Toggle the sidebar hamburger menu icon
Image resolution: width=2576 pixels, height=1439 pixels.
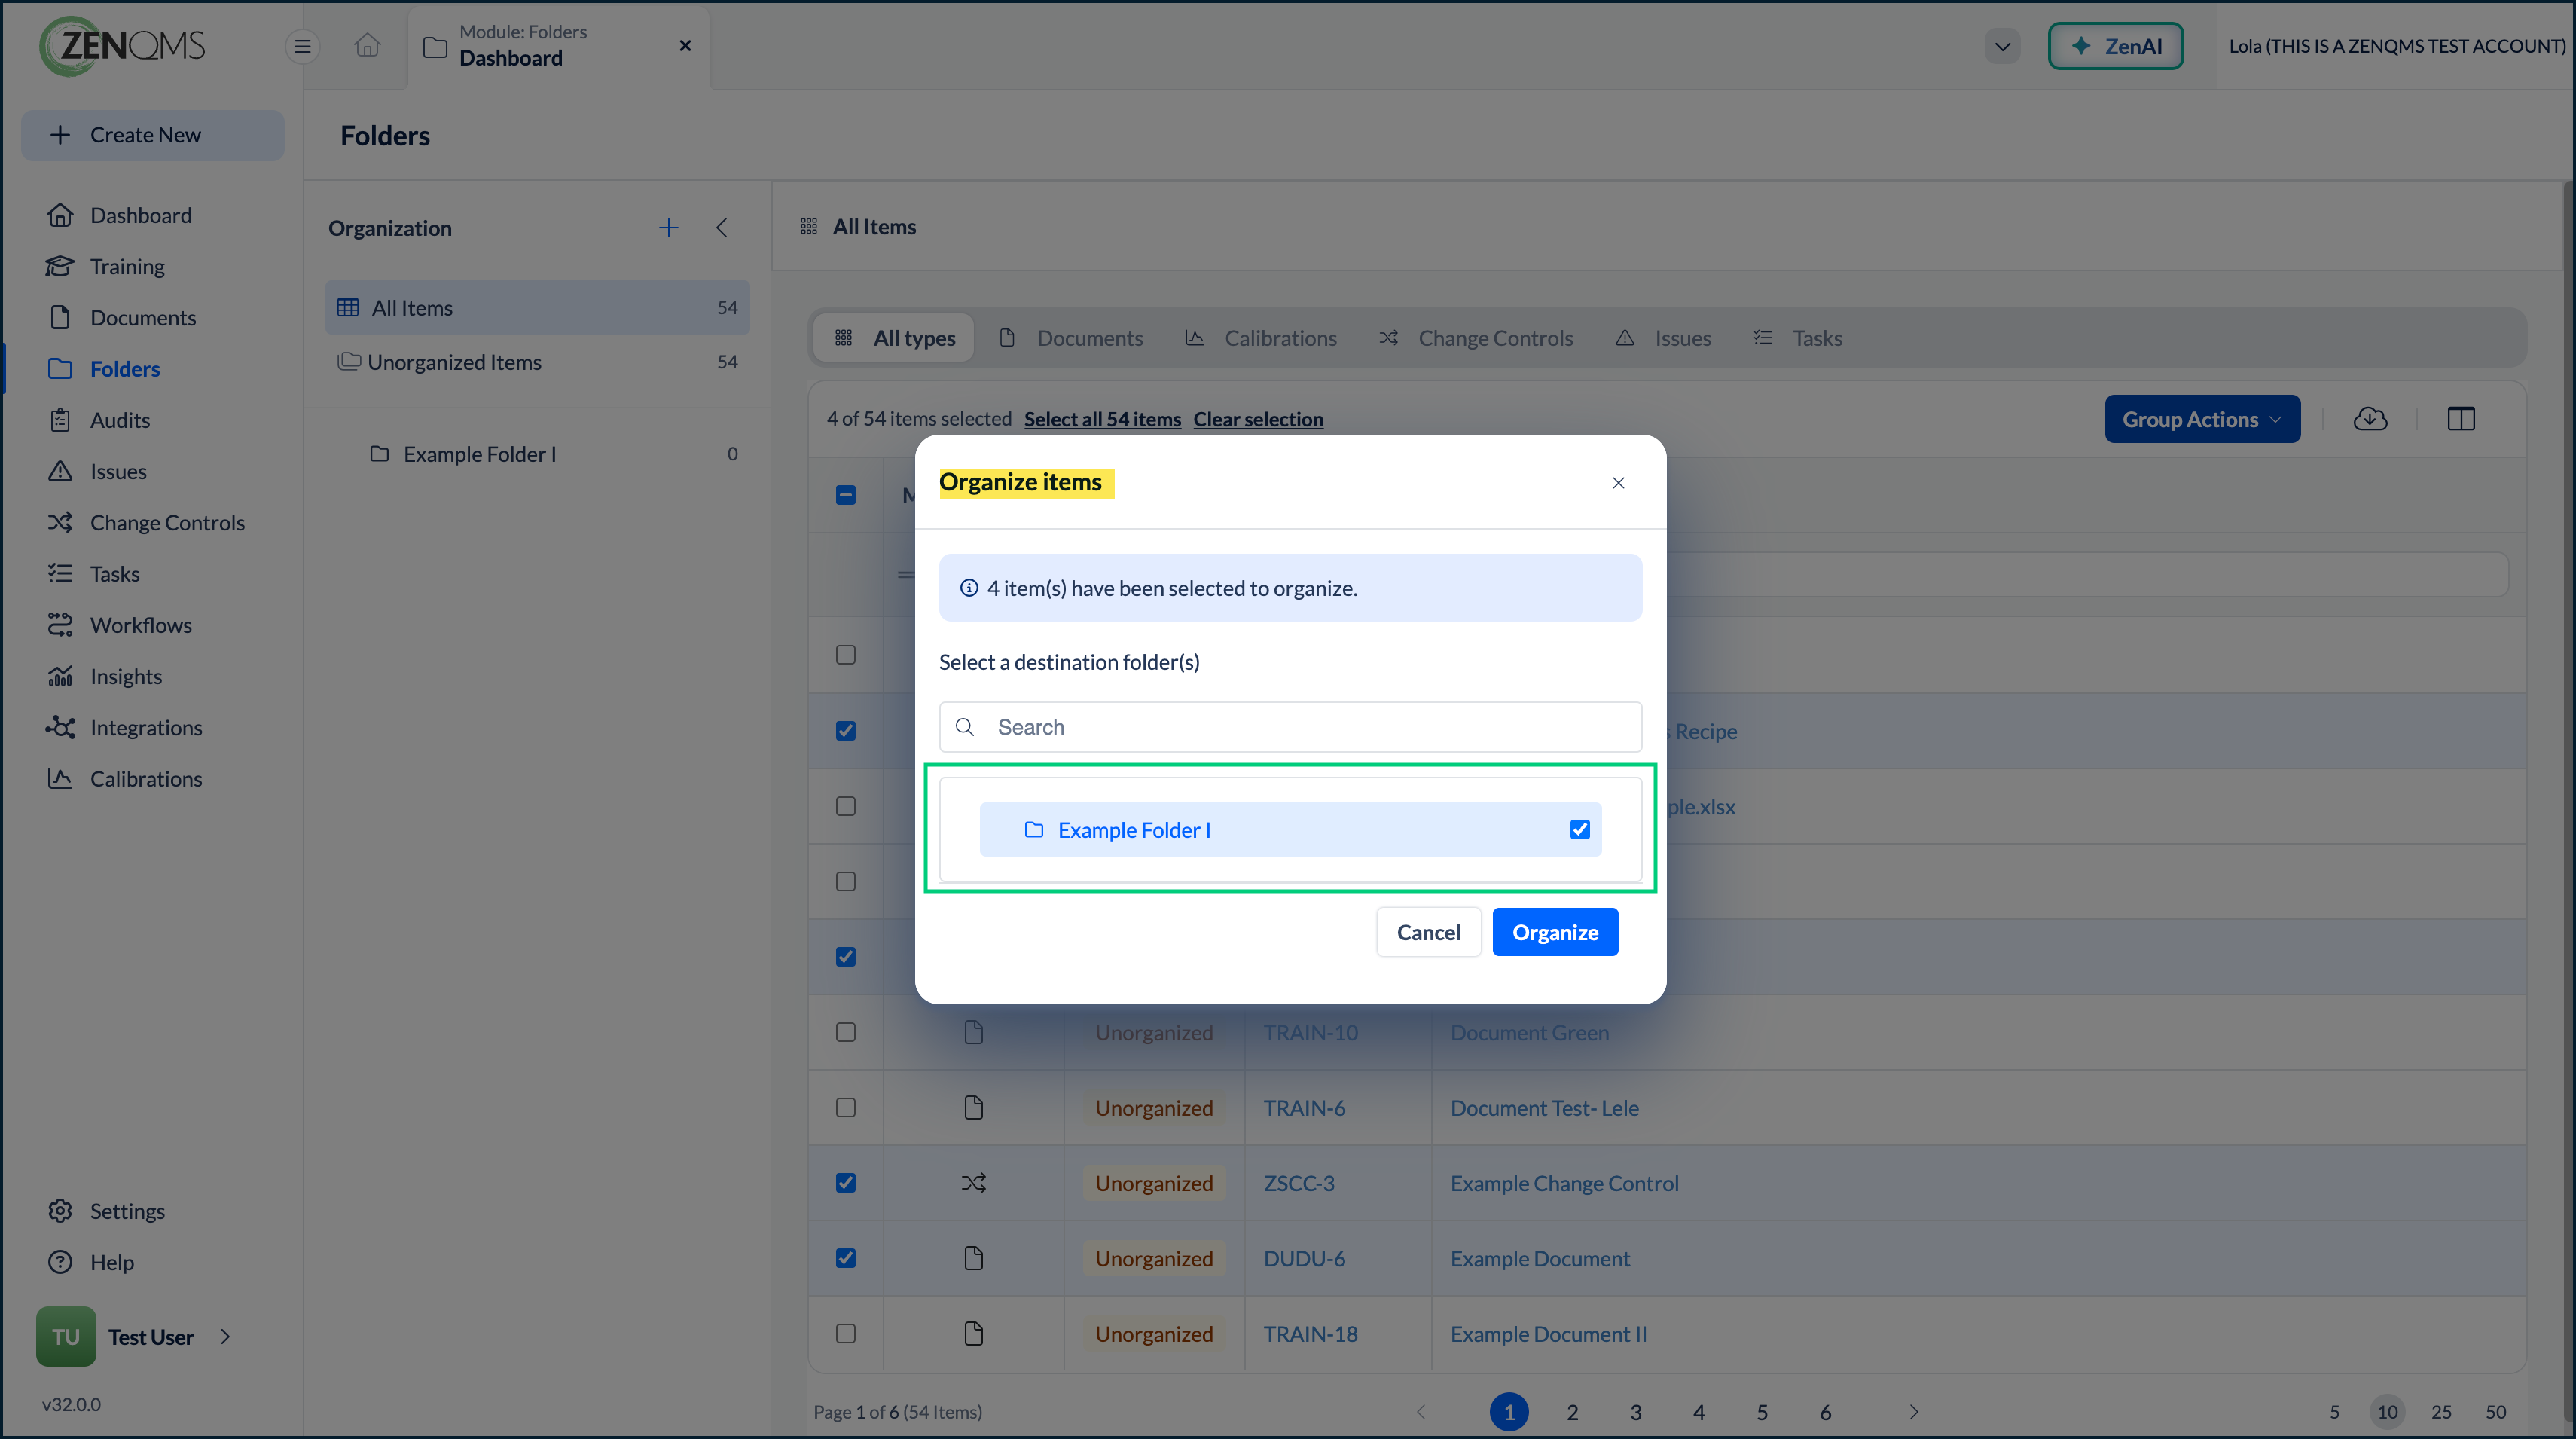tap(302, 46)
